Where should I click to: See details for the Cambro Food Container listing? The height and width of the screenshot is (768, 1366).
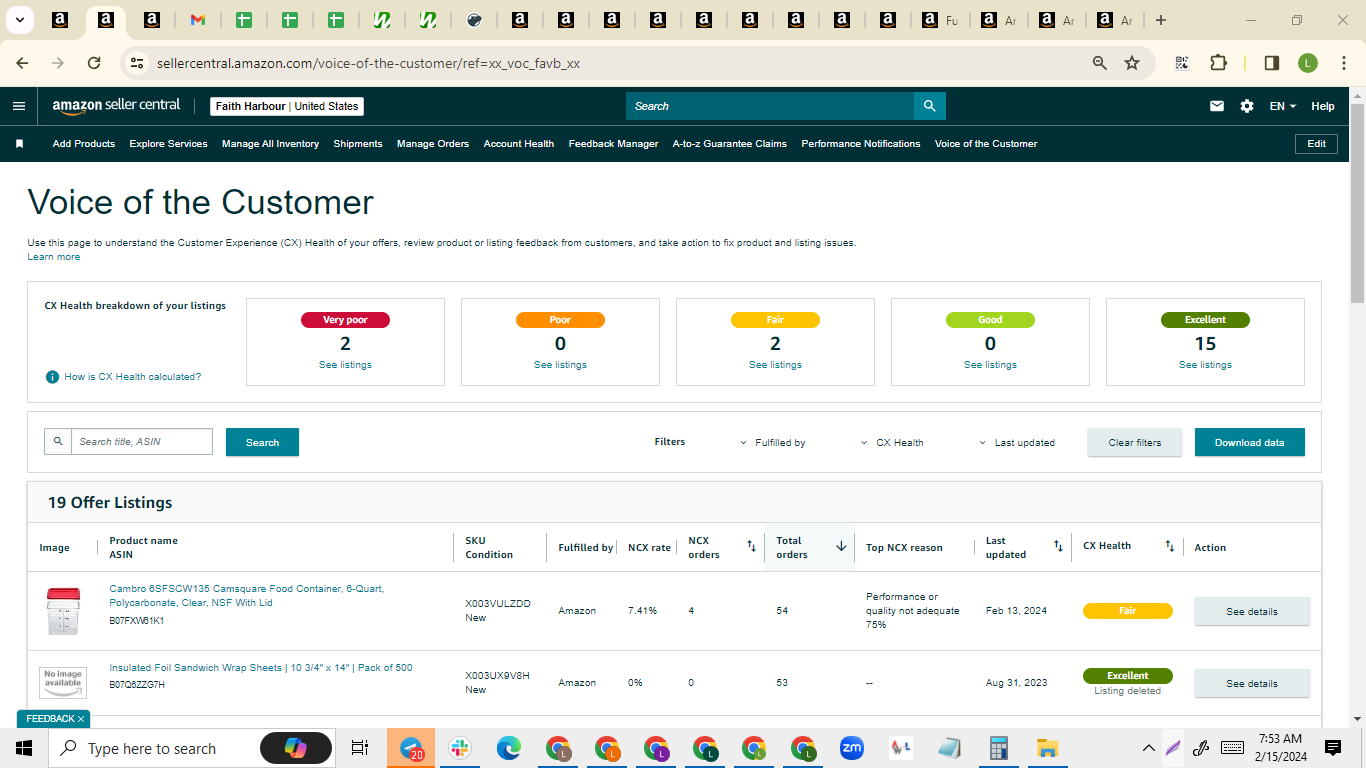[x=1252, y=611]
